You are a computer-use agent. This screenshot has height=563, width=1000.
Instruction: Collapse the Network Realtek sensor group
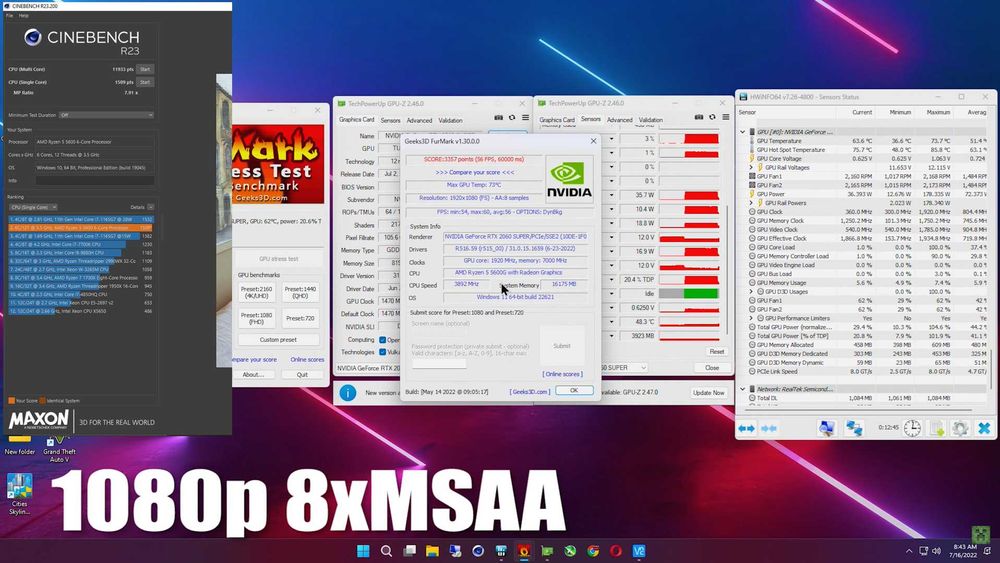click(743, 389)
